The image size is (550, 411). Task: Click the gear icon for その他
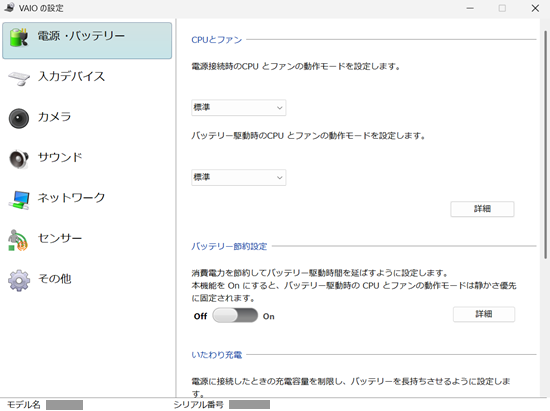[x=19, y=281]
